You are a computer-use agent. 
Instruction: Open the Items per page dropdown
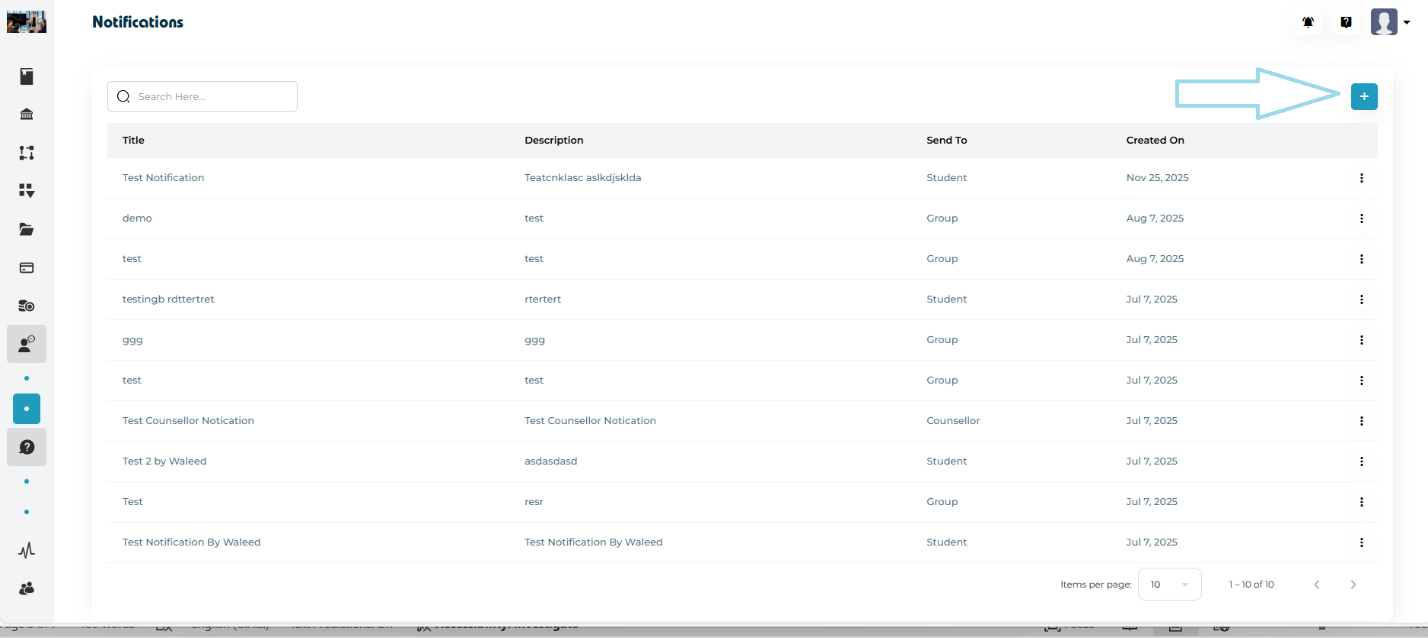click(1169, 584)
